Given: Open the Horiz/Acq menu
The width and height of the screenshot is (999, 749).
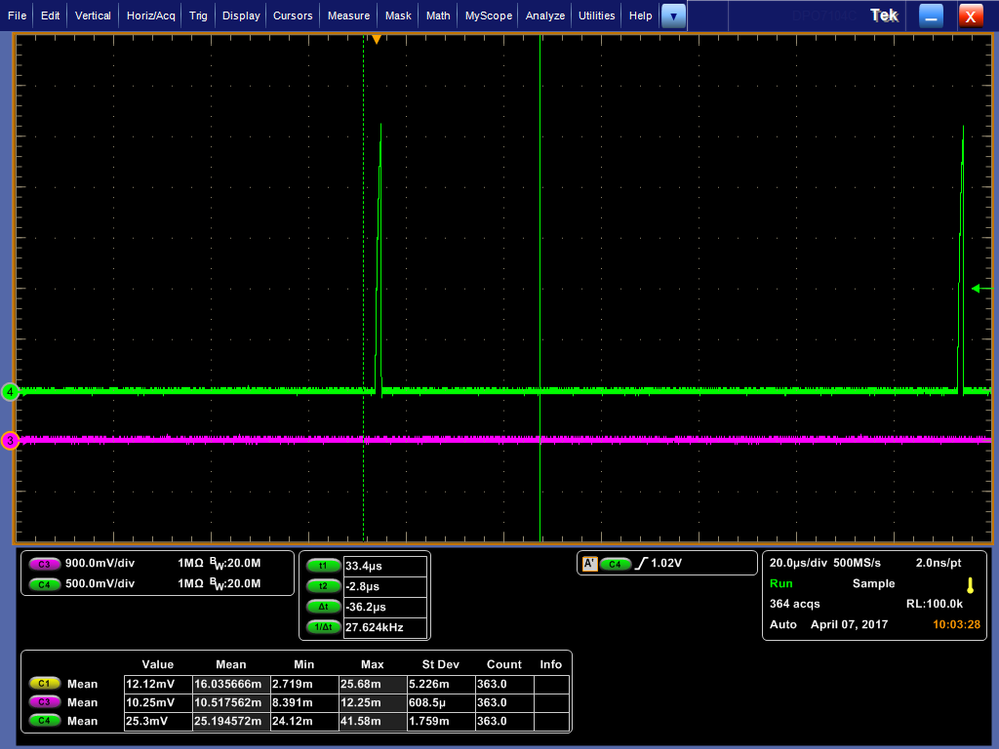Looking at the screenshot, I should click(x=151, y=16).
